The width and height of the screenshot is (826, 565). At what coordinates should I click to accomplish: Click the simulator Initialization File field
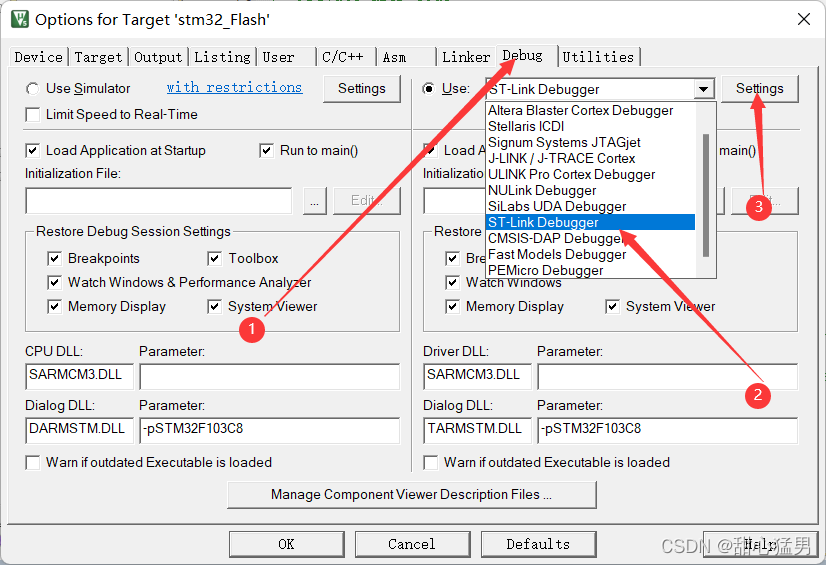(x=159, y=201)
